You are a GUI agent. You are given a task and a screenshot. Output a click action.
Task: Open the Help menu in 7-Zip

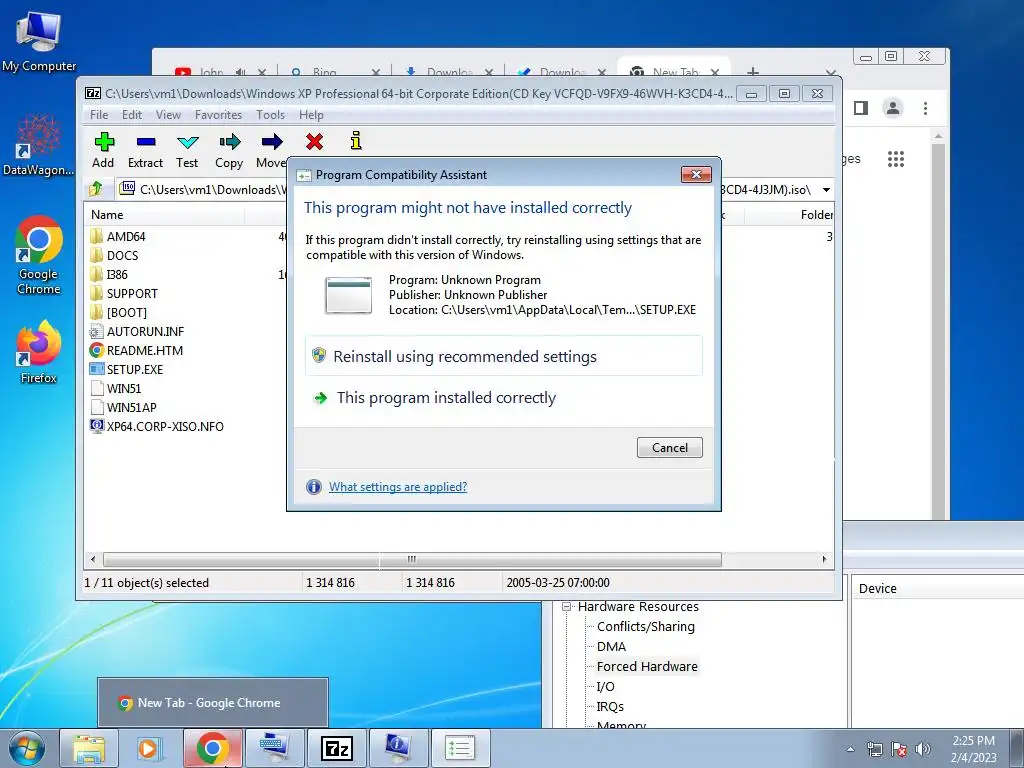pyautogui.click(x=311, y=115)
